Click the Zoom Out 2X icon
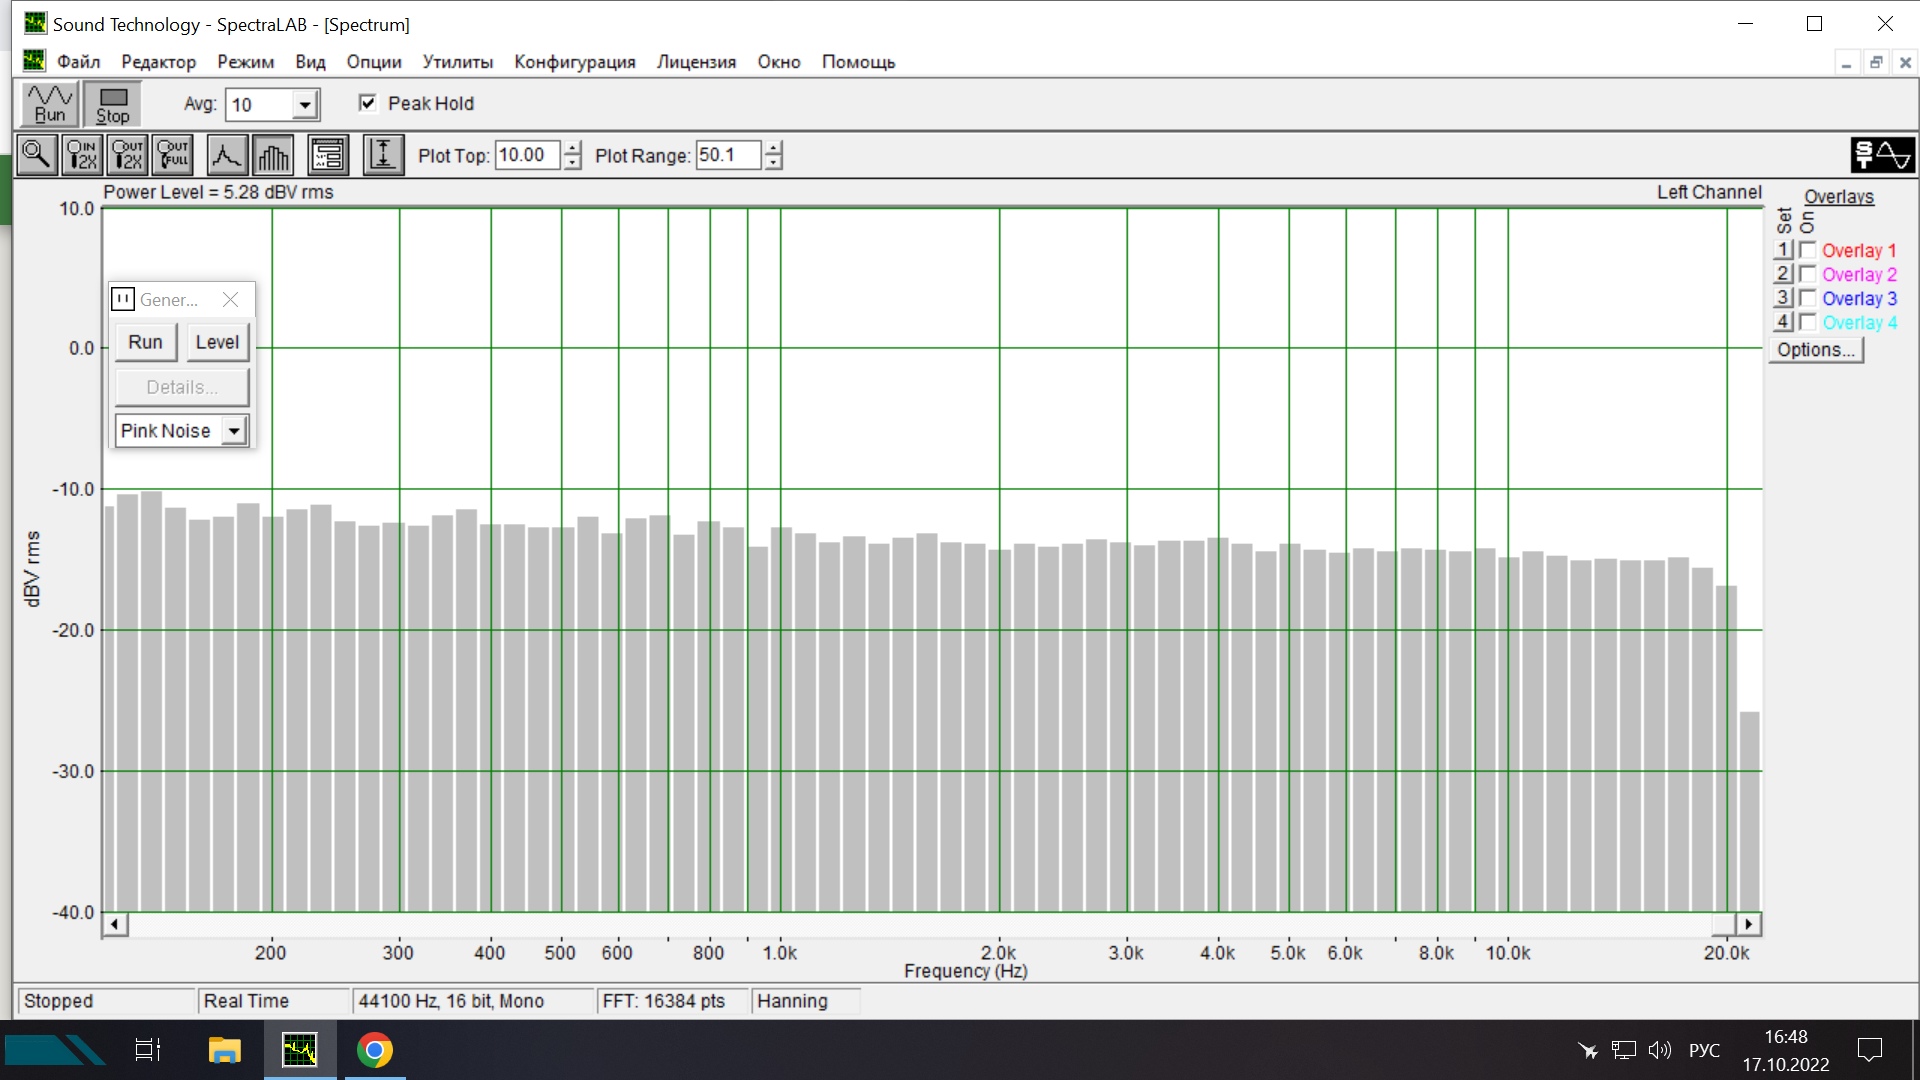The width and height of the screenshot is (1920, 1080). [128, 155]
